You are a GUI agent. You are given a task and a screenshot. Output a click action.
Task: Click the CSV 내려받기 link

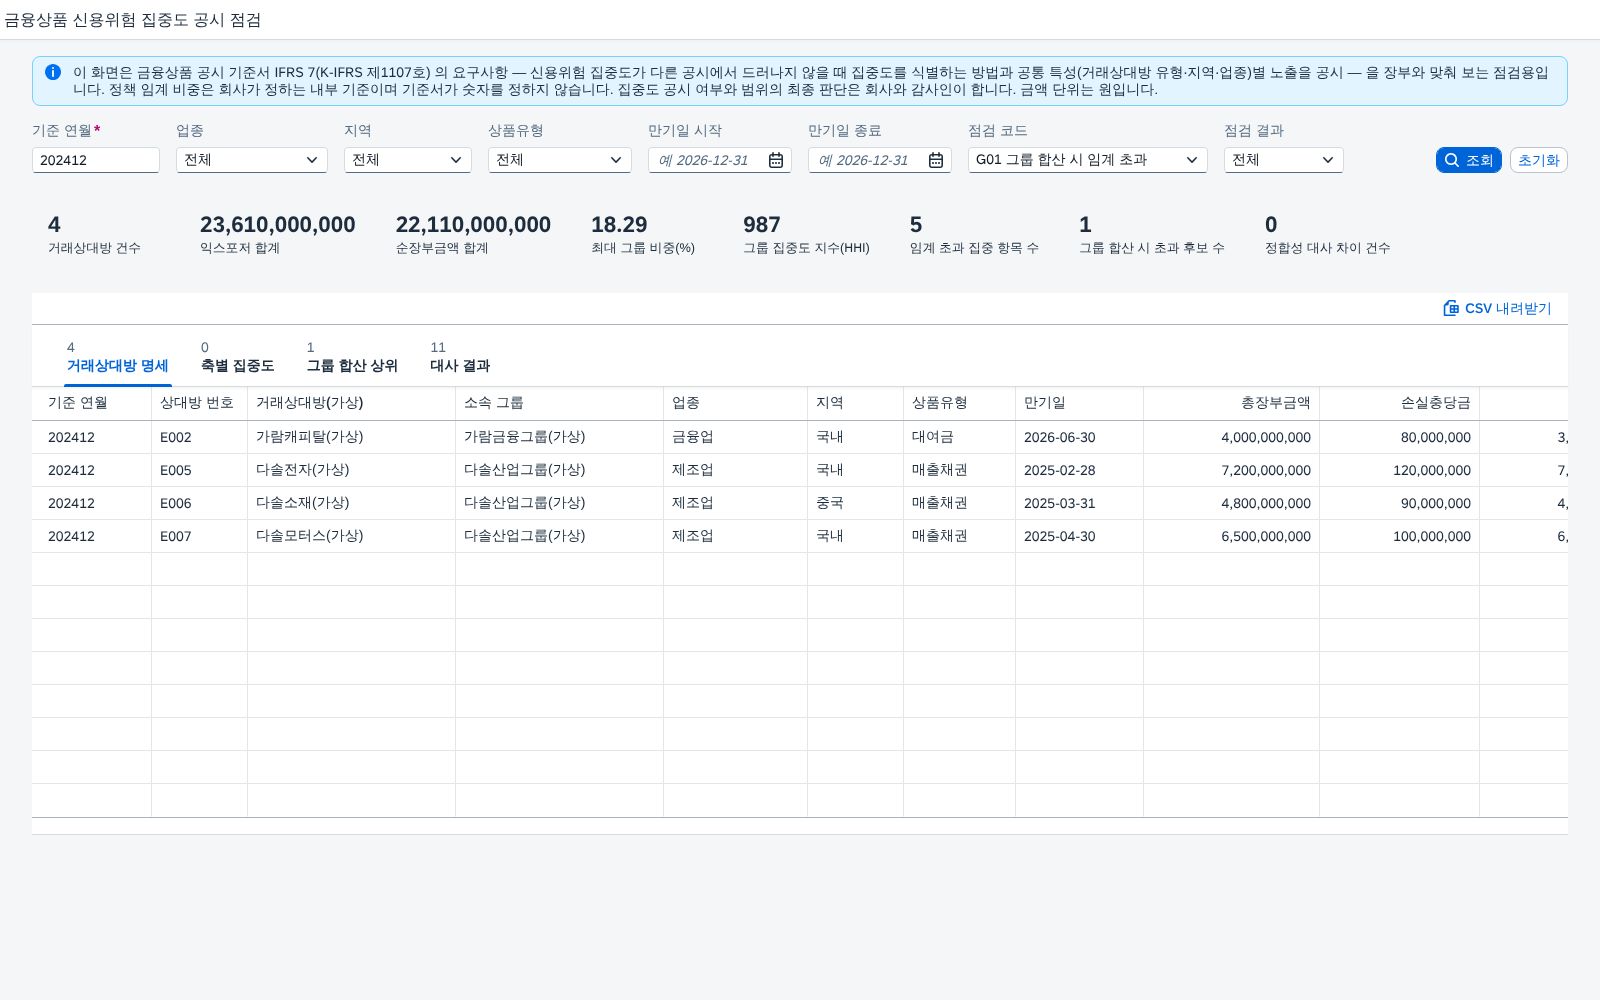[1497, 308]
